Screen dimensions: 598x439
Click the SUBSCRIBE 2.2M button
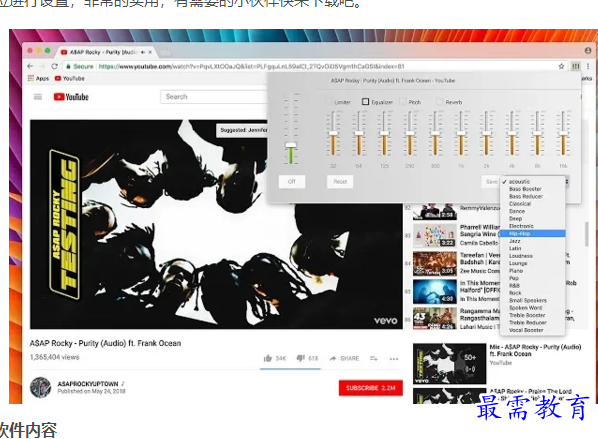[x=371, y=388]
